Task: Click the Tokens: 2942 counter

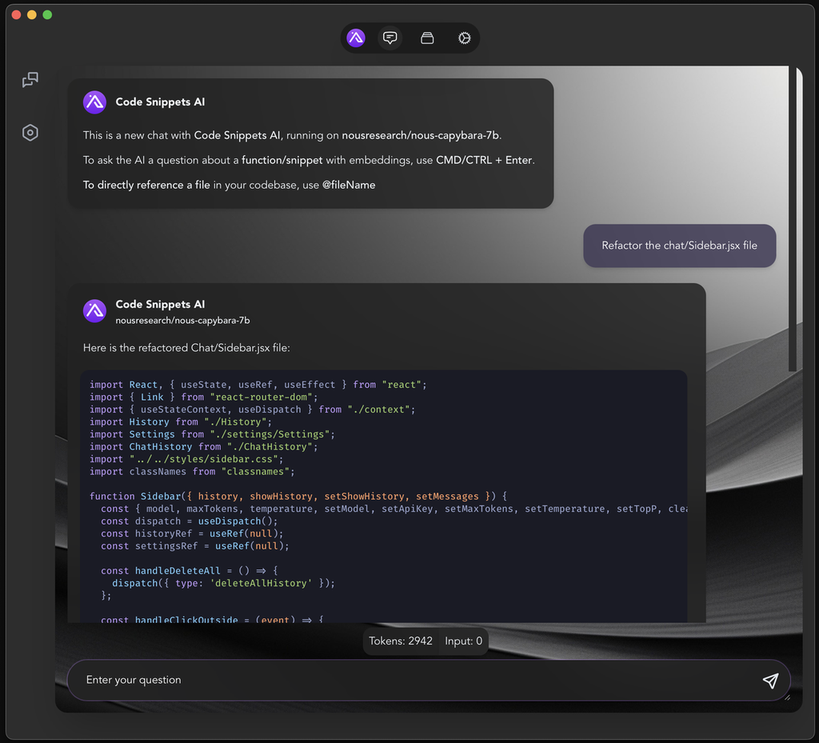Action: click(400, 641)
